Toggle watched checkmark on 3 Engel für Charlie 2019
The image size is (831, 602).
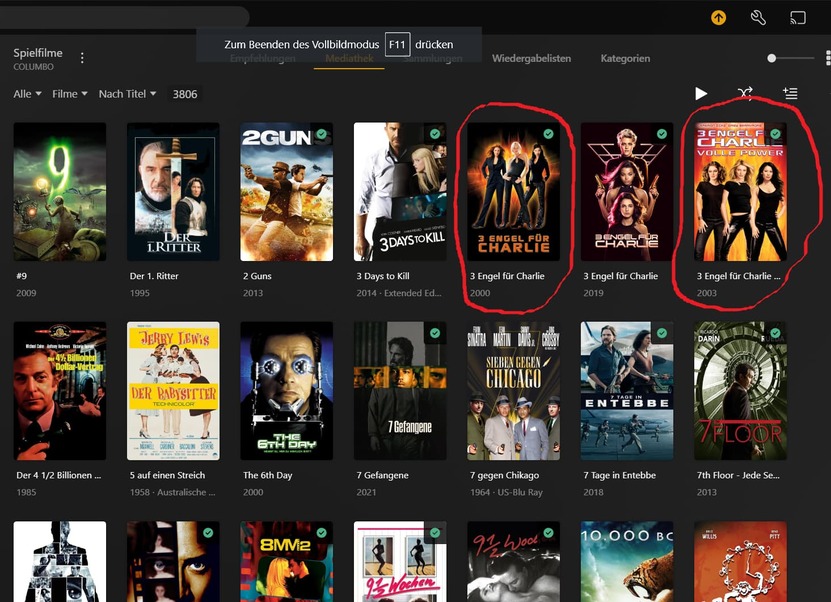[x=662, y=134]
